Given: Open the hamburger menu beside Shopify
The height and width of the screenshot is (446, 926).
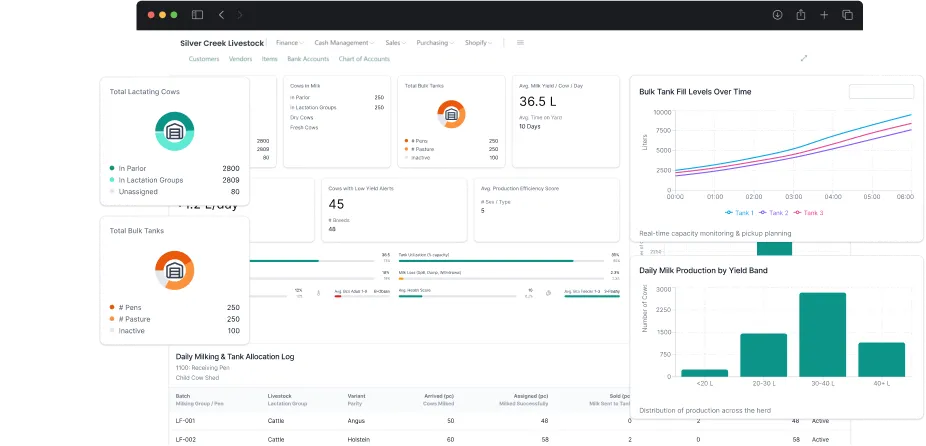Looking at the screenshot, I should point(520,43).
